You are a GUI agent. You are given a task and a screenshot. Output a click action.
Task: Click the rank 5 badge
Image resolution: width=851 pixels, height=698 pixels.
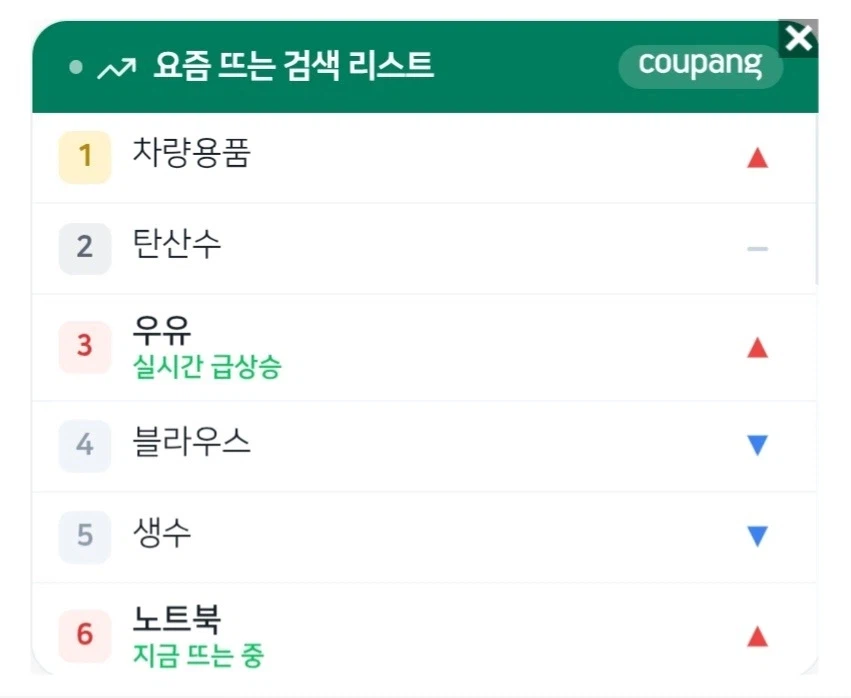tap(85, 537)
